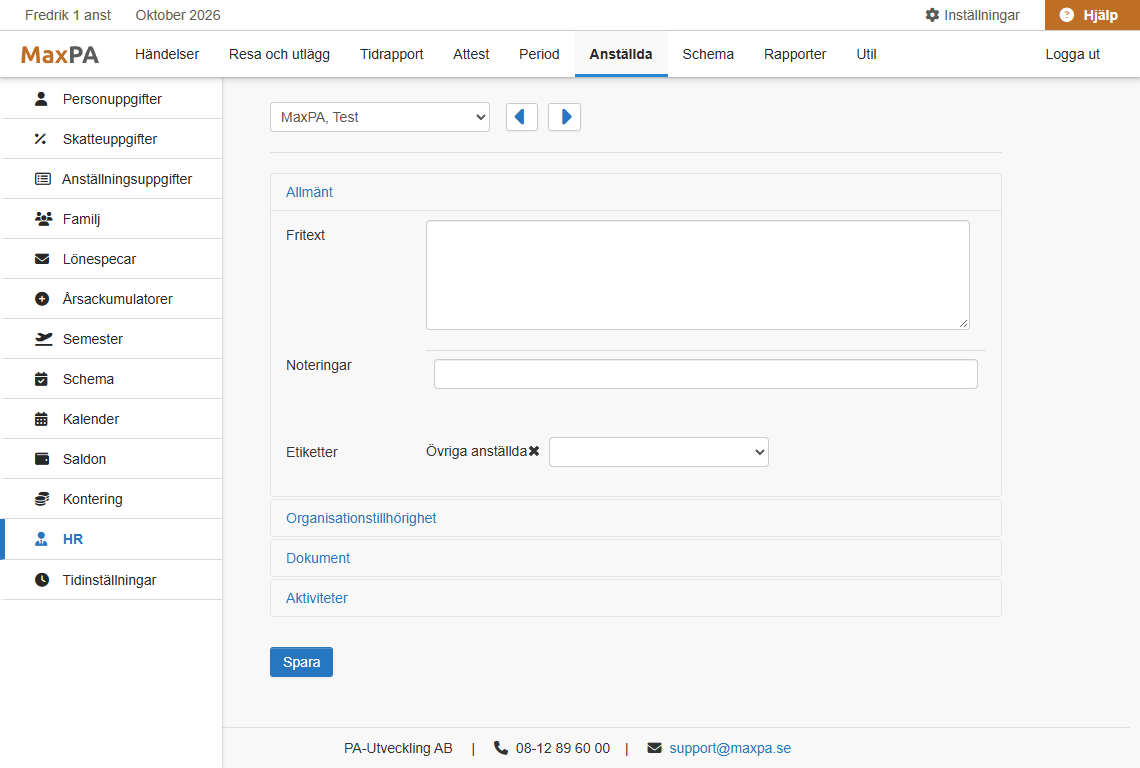The height and width of the screenshot is (768, 1140).
Task: Click the Logga ut link
Action: [1072, 55]
